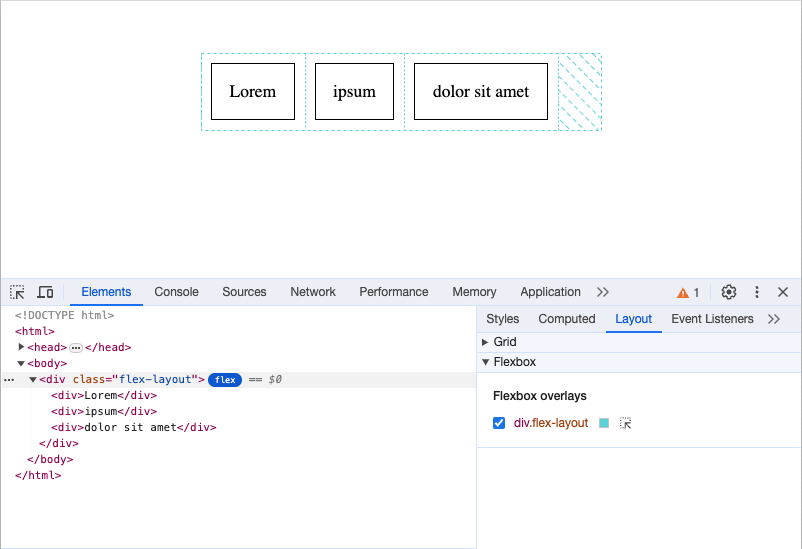Show more DevTools panel tabs
Image resolution: width=802 pixels, height=549 pixels.
602,292
